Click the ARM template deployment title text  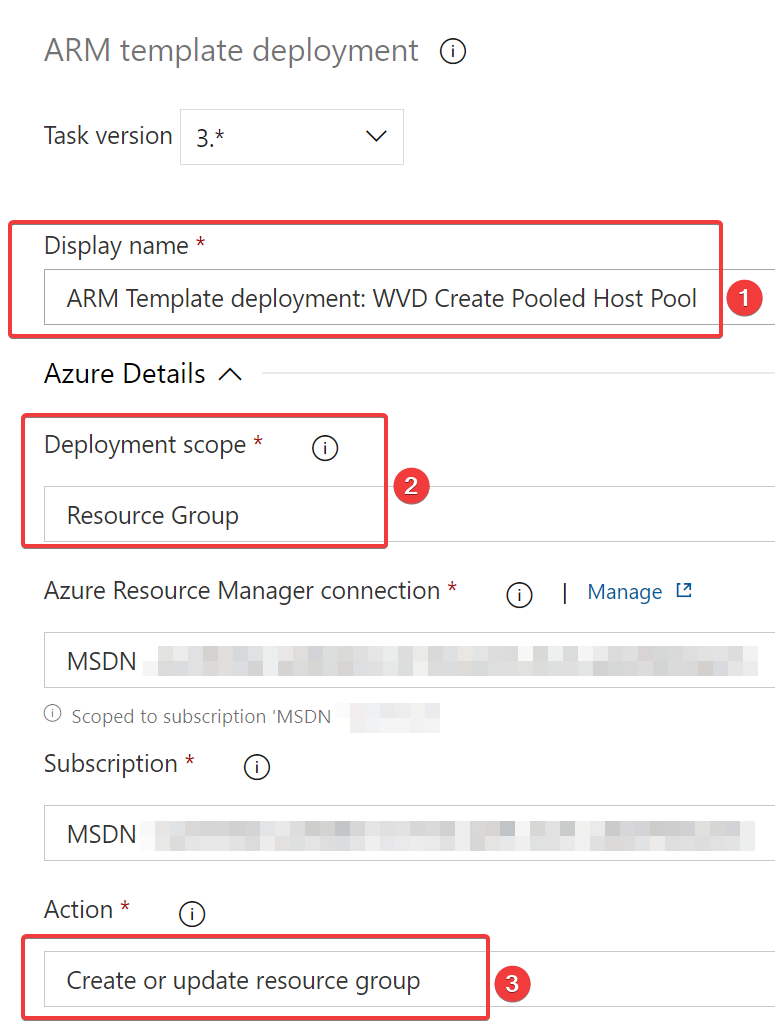coord(231,51)
